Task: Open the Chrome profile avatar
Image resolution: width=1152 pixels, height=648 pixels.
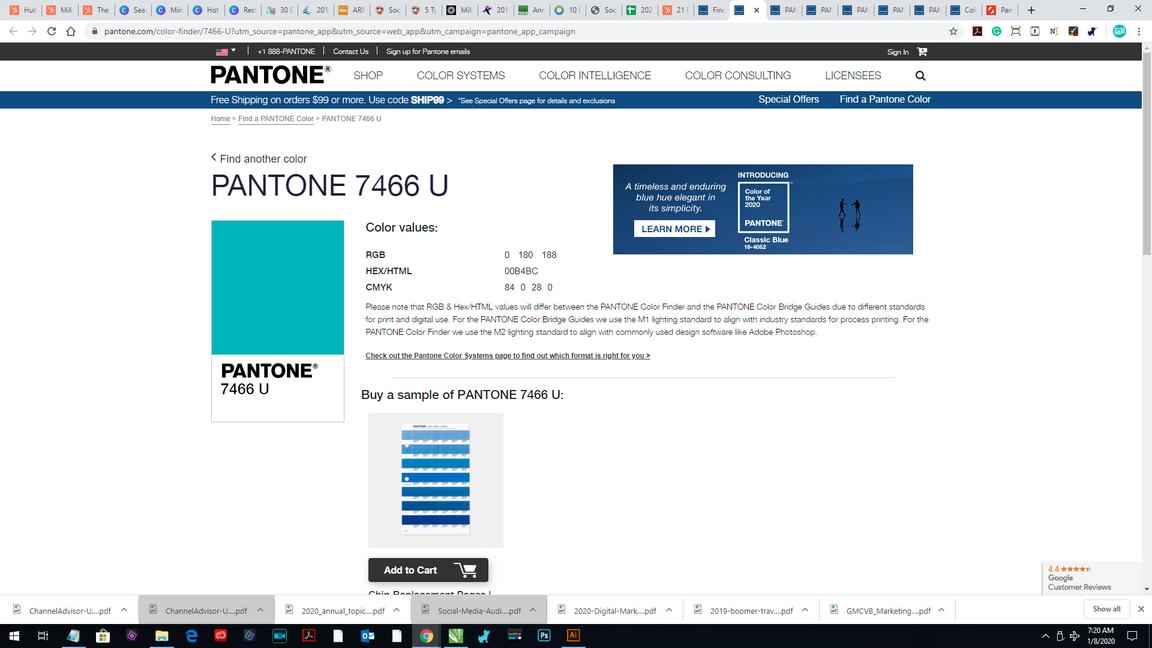Action: click(1119, 31)
